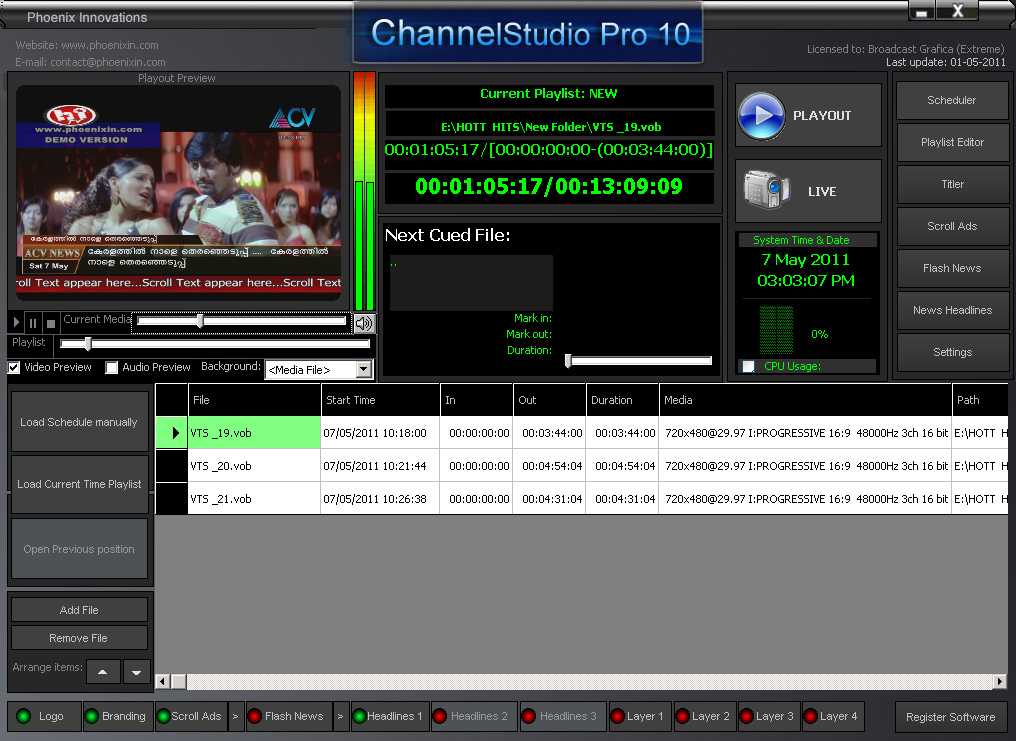Screen dimensions: 1016x741
Task: Toggle Layer 2 indicator
Action: 682,716
